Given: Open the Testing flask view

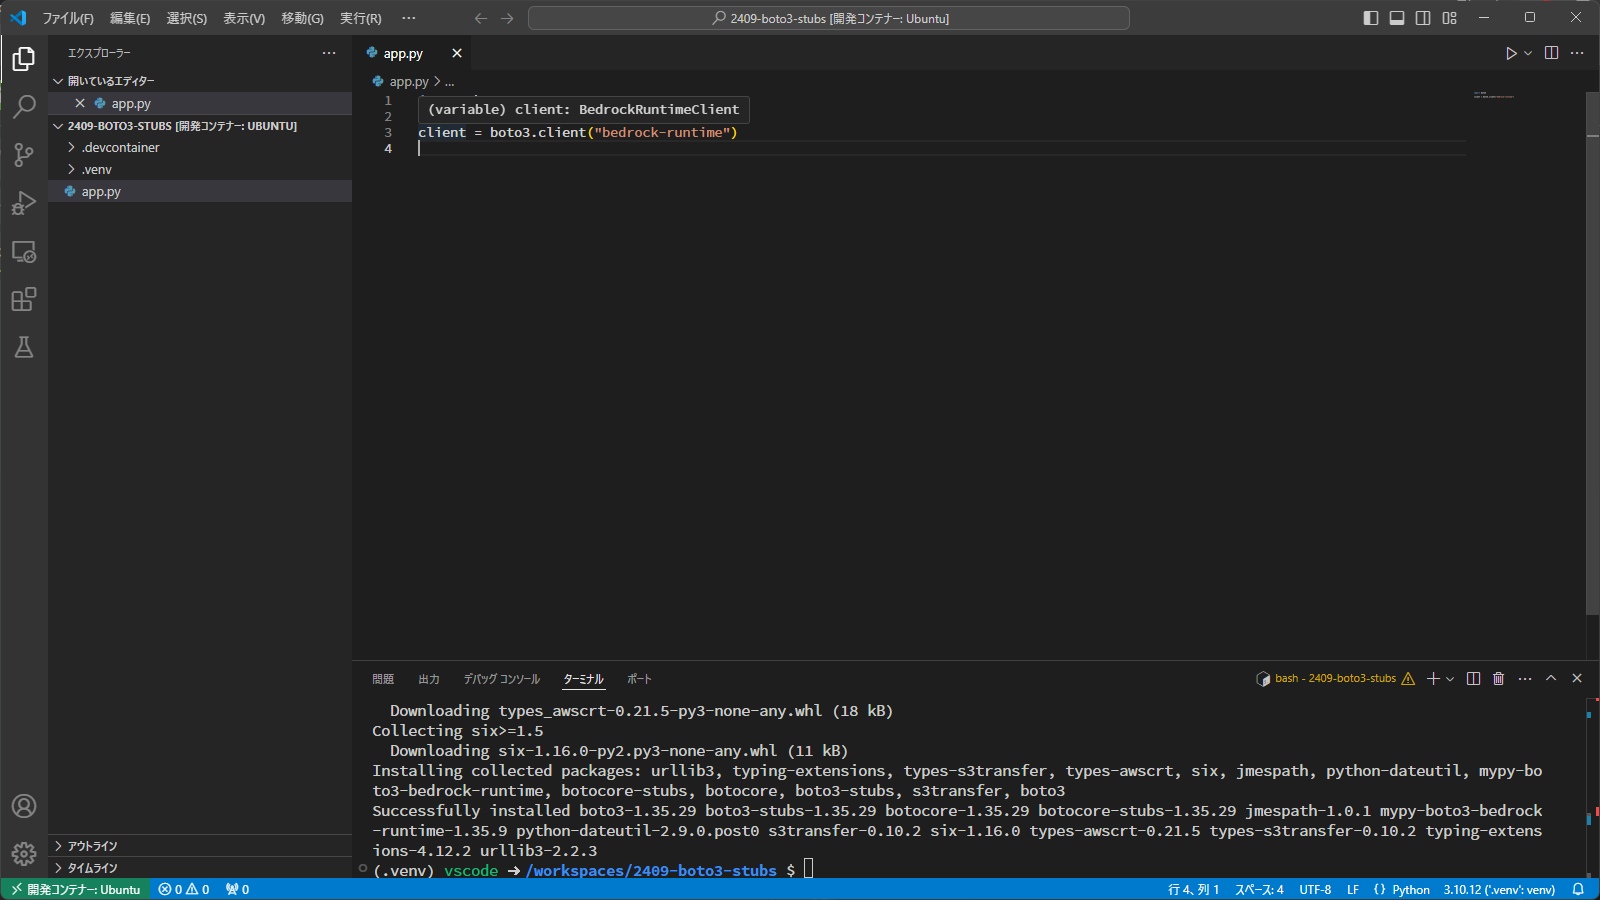Looking at the screenshot, I should pyautogui.click(x=24, y=347).
